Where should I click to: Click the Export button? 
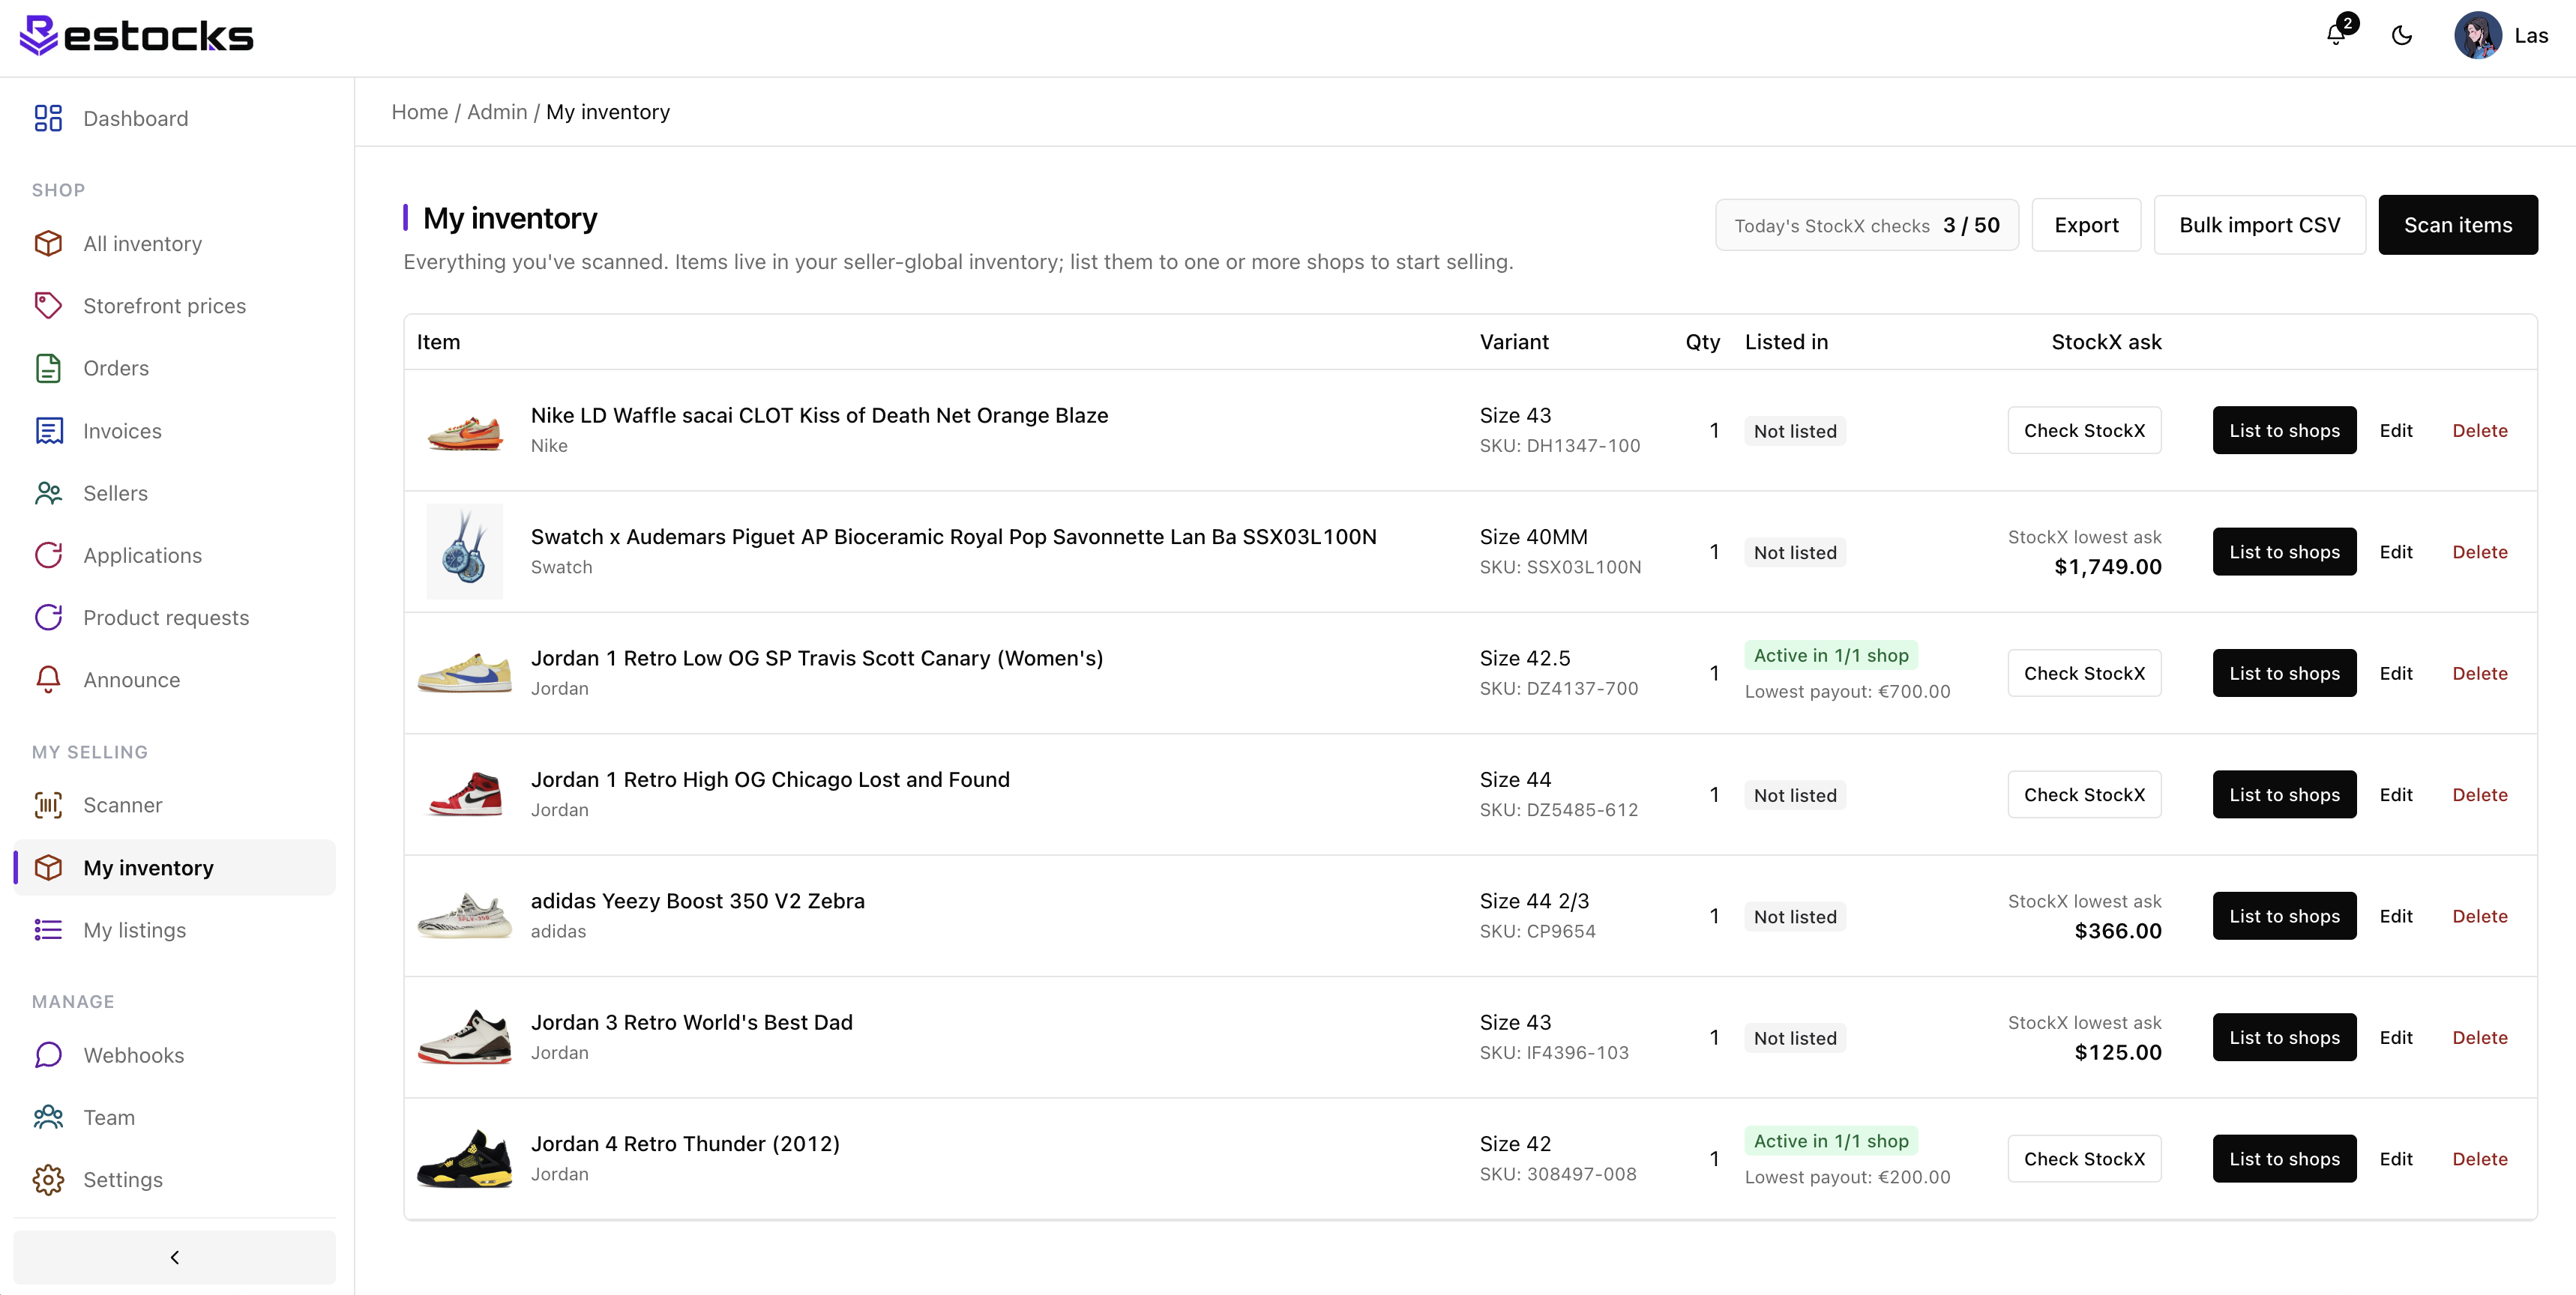2086,225
